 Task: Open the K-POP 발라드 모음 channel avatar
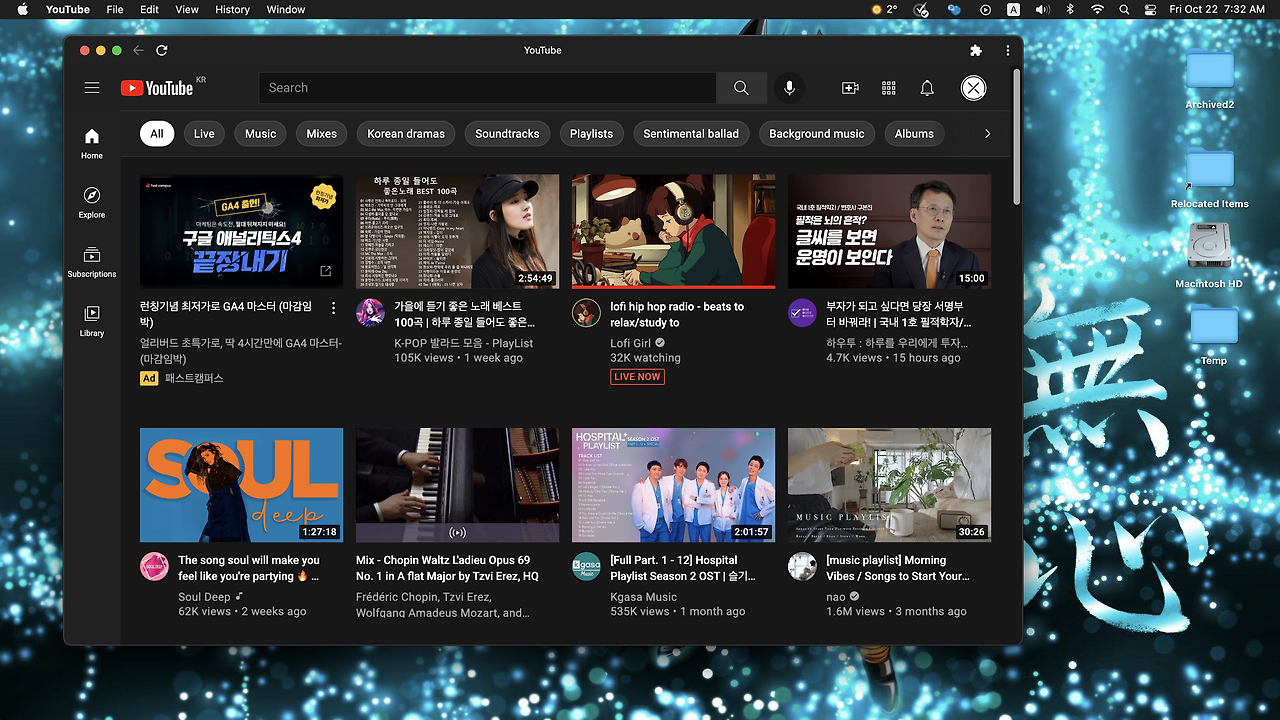pyautogui.click(x=371, y=313)
